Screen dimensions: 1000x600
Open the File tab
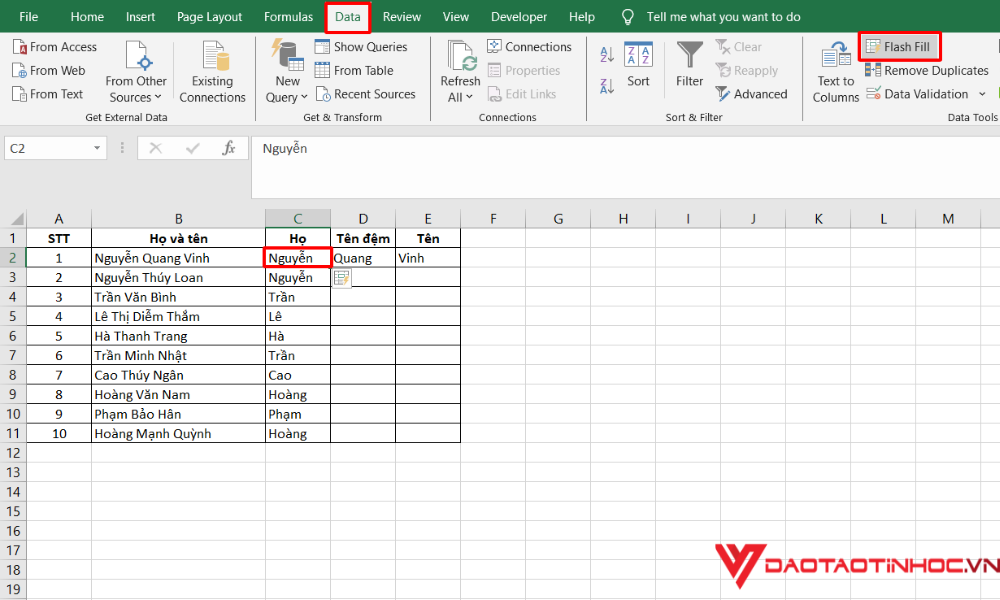pos(29,17)
